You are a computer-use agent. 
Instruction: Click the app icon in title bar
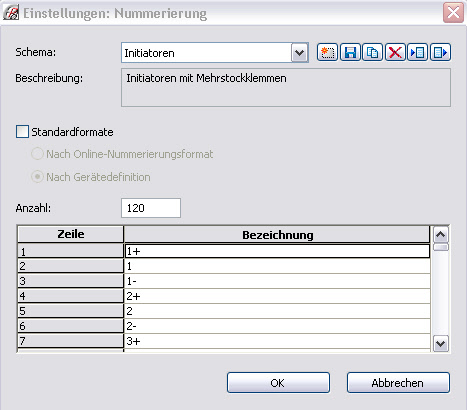click(x=11, y=13)
